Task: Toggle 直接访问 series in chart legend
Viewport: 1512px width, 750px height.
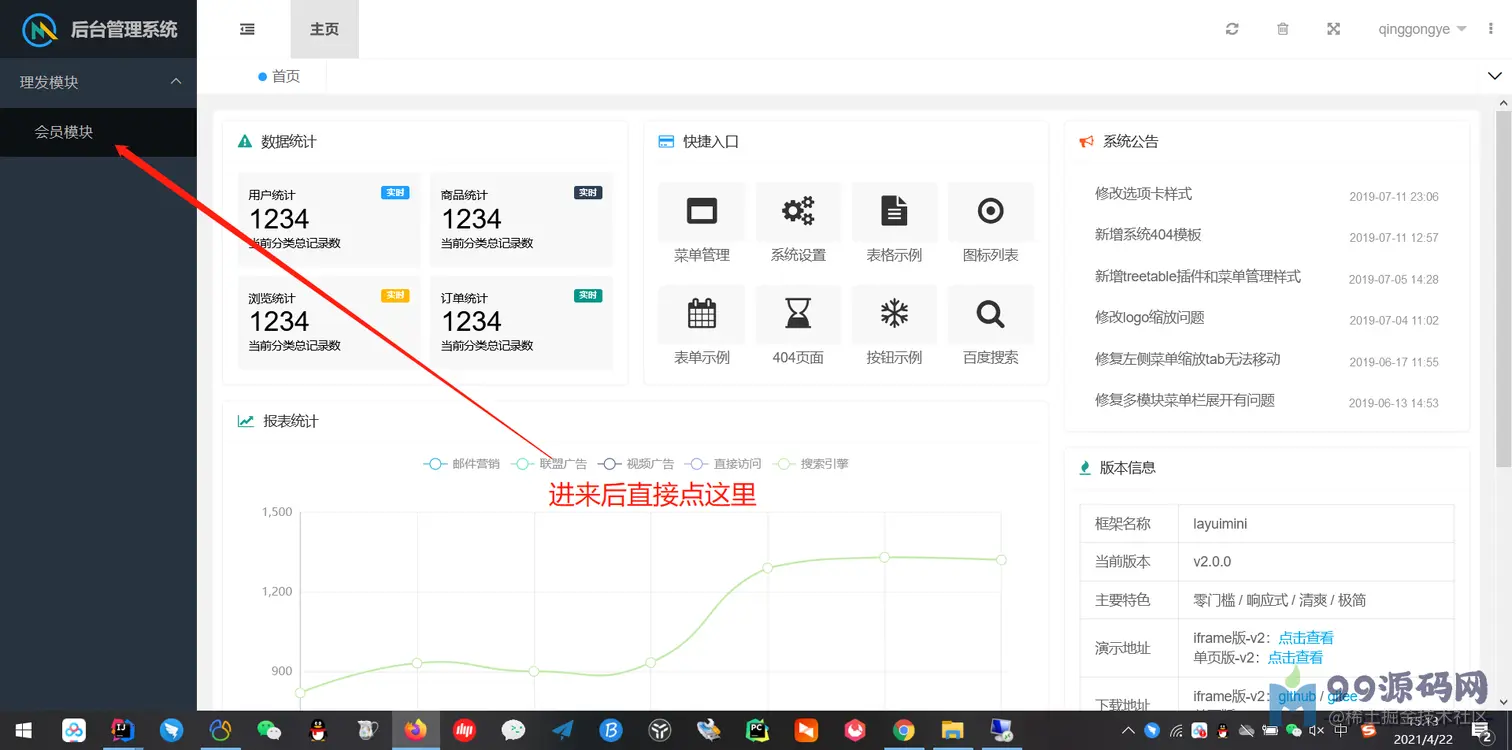Action: [x=723, y=464]
